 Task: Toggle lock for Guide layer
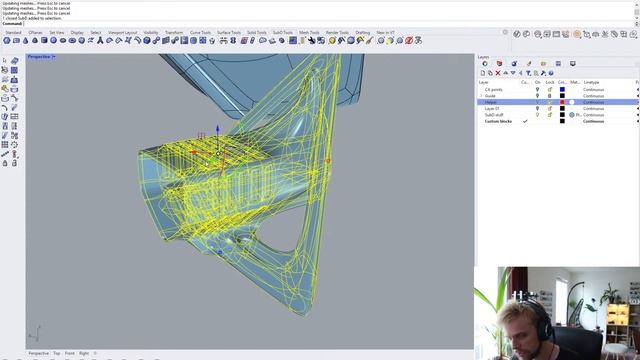[x=550, y=96]
